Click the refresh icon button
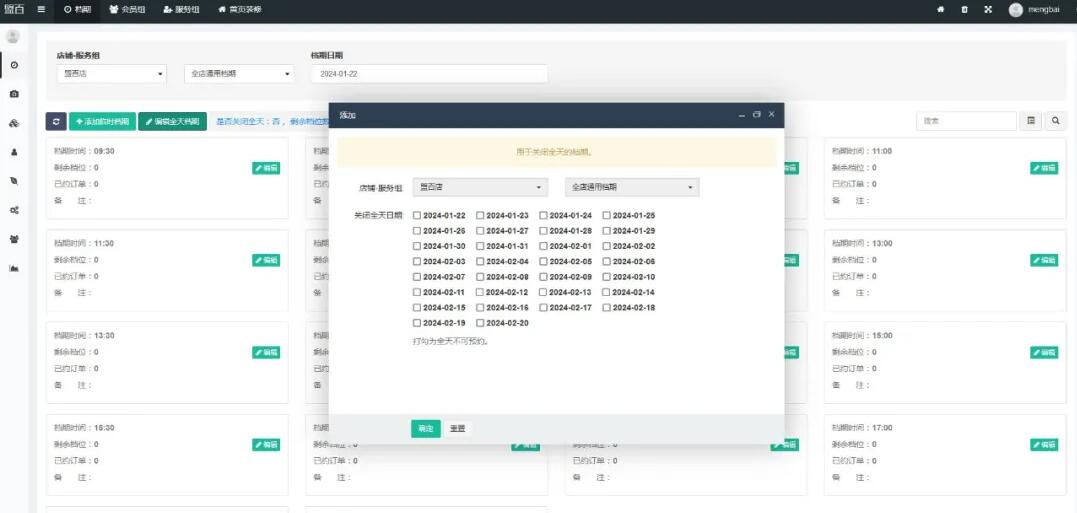1077x513 pixels. [56, 121]
